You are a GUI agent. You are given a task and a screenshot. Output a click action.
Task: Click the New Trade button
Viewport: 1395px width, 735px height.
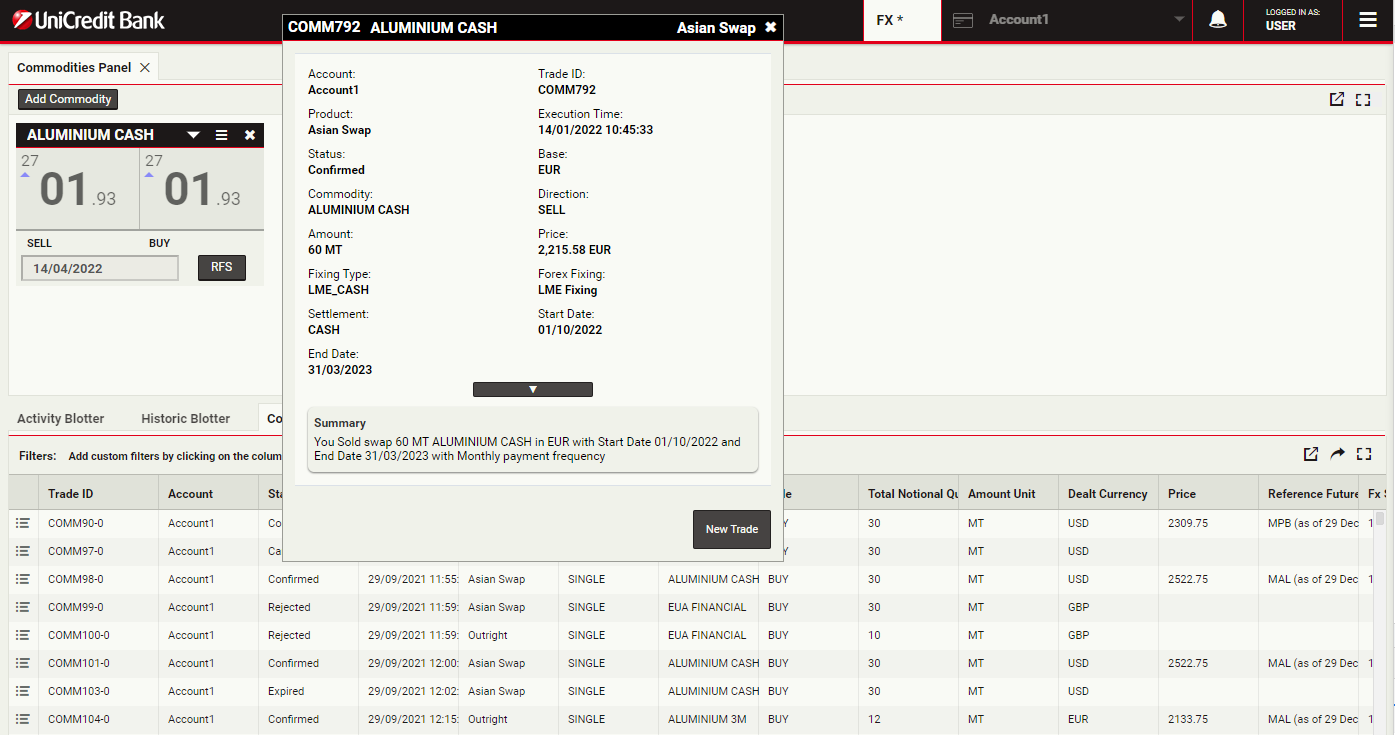pyautogui.click(x=731, y=529)
